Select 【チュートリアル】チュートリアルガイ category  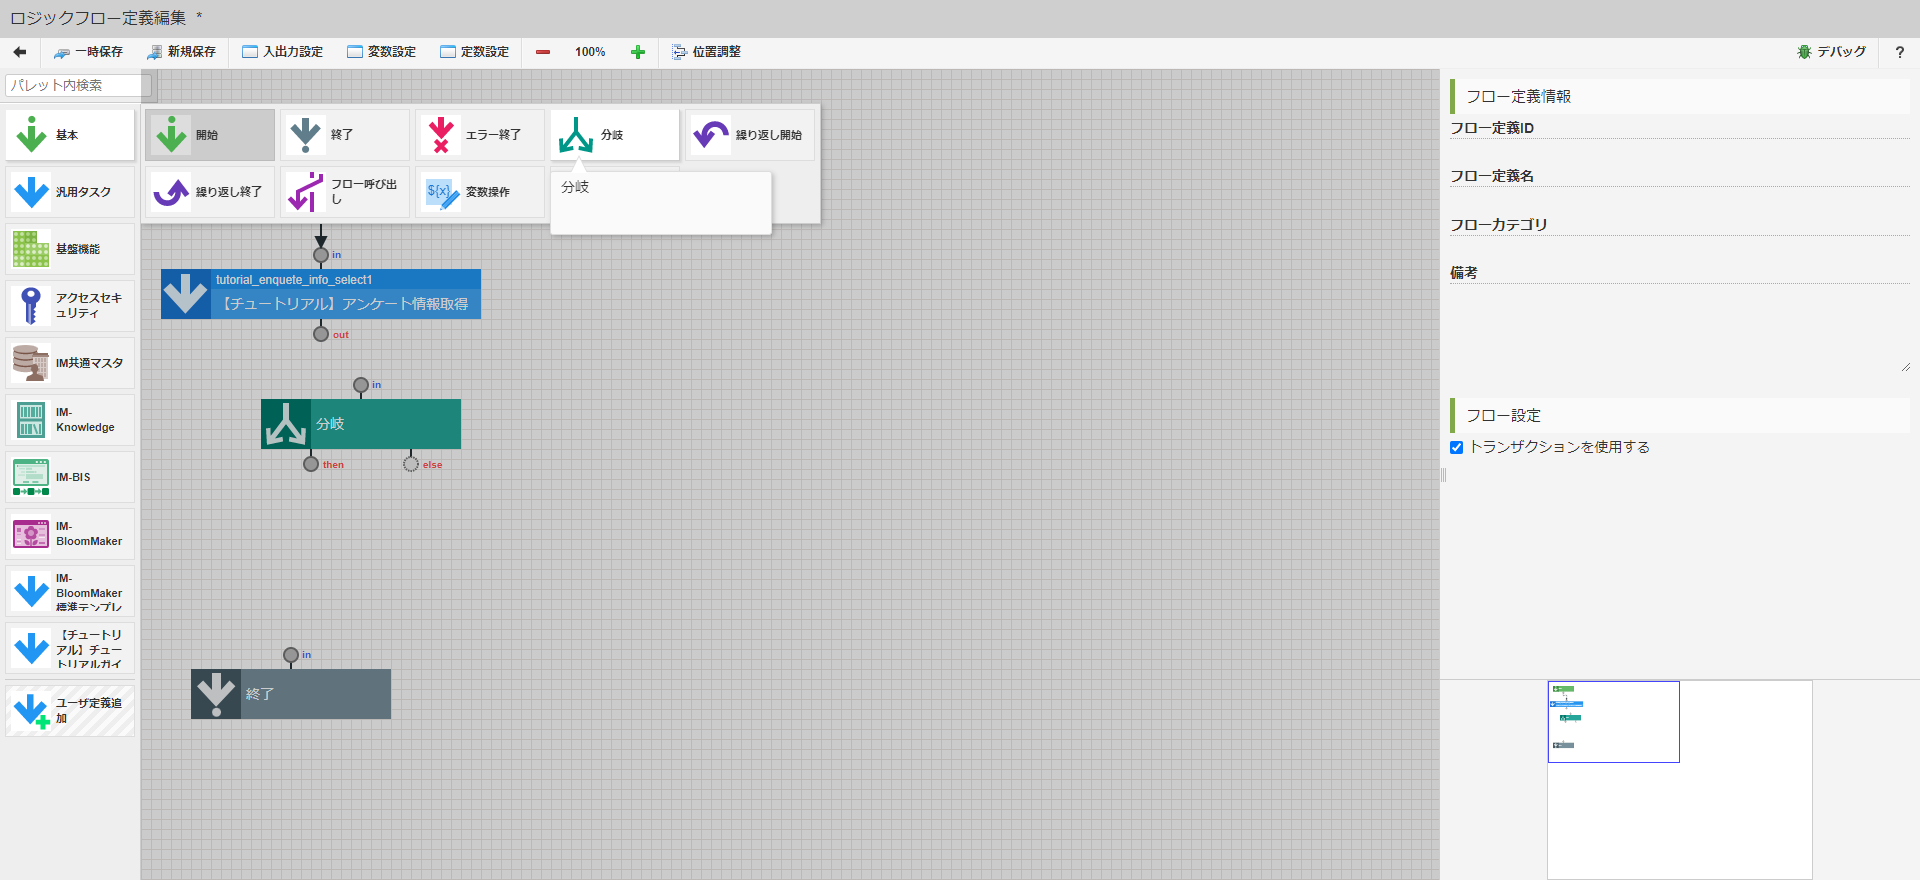pyautogui.click(x=70, y=648)
